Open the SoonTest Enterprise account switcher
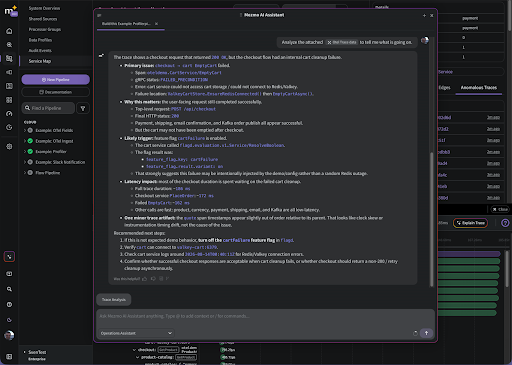Screen dimensions: 512x365 pyautogui.click(x=37, y=355)
